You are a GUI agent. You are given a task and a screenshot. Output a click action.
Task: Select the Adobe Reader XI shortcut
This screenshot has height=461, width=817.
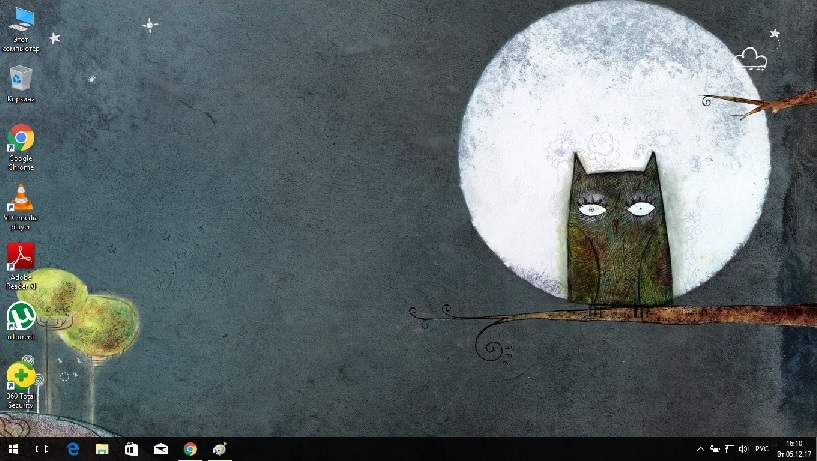21,266
